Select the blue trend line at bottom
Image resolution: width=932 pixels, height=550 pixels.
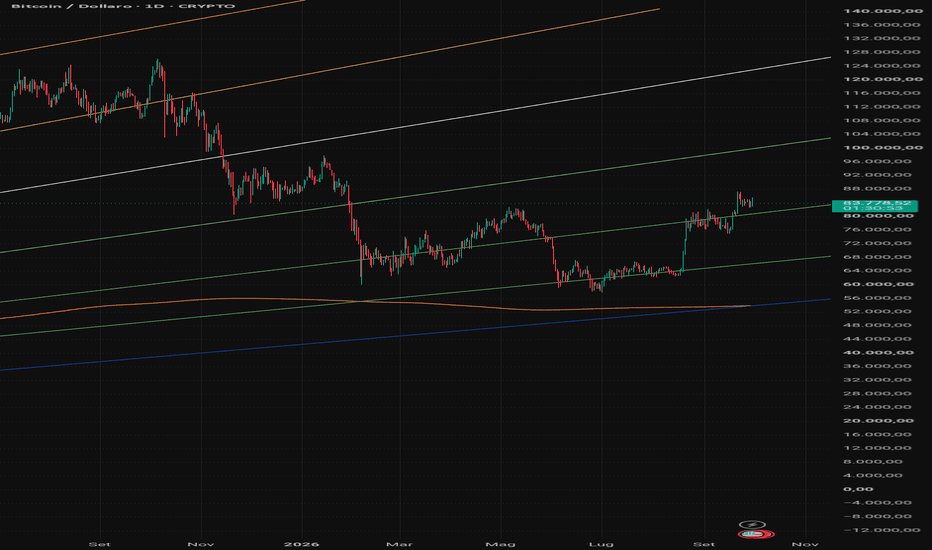[416, 335]
